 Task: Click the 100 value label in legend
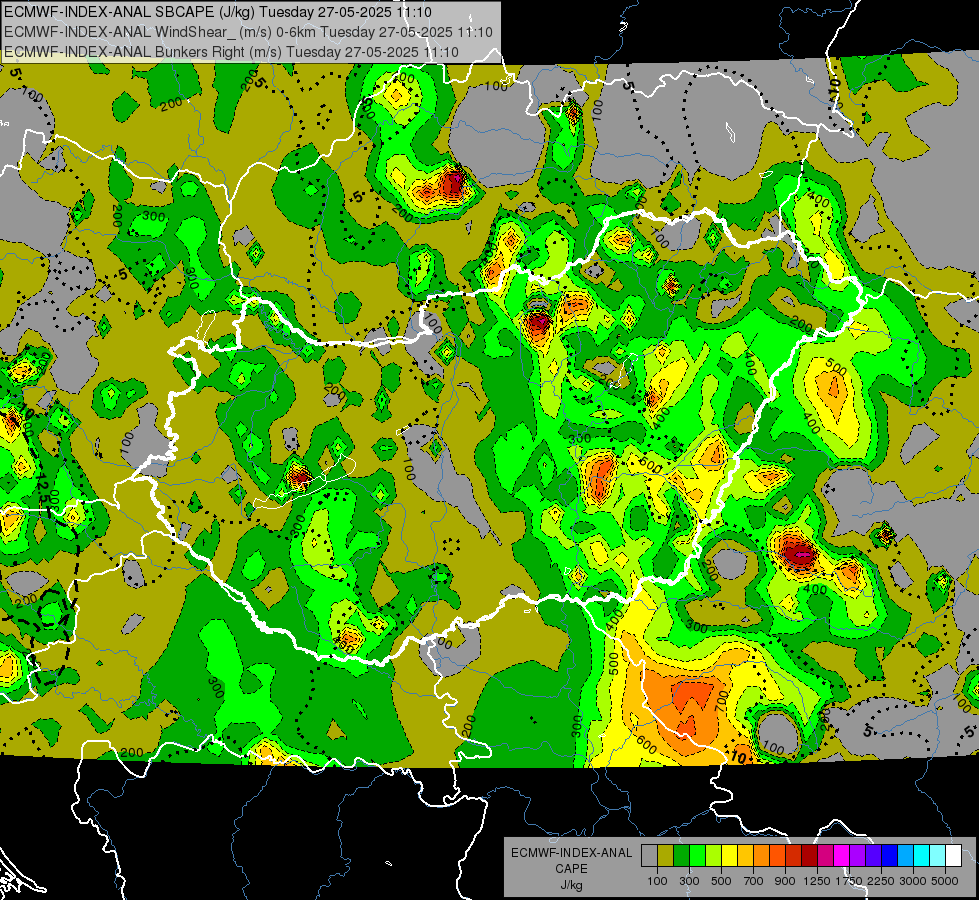coord(657,881)
